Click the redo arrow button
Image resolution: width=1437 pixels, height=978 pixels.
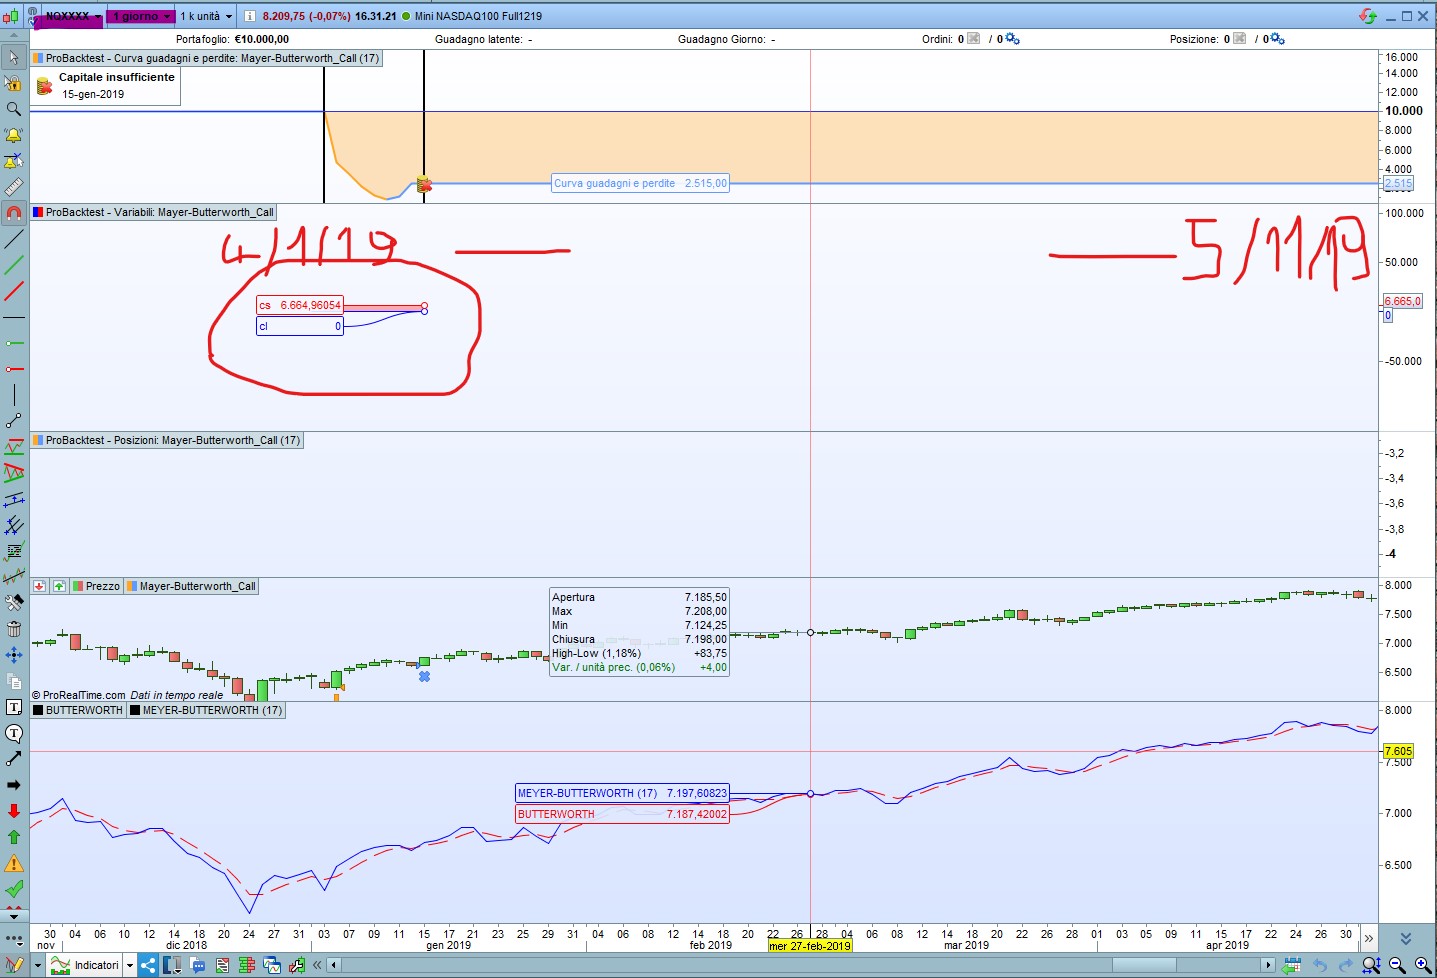1345,965
